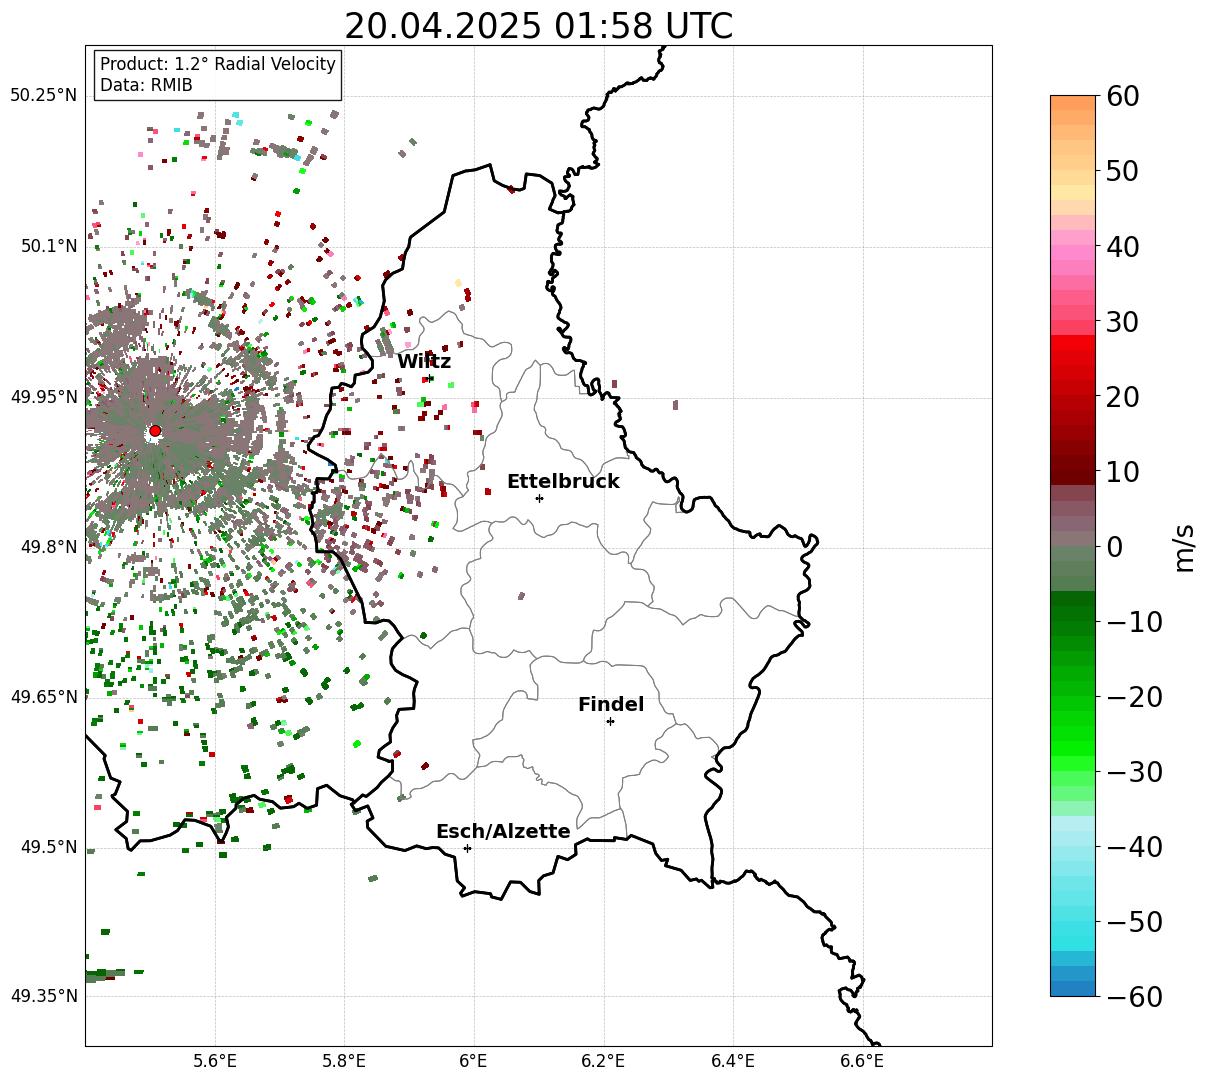Click the colorbar value 50 label
This screenshot has height=1081, width=1207.
(1124, 171)
